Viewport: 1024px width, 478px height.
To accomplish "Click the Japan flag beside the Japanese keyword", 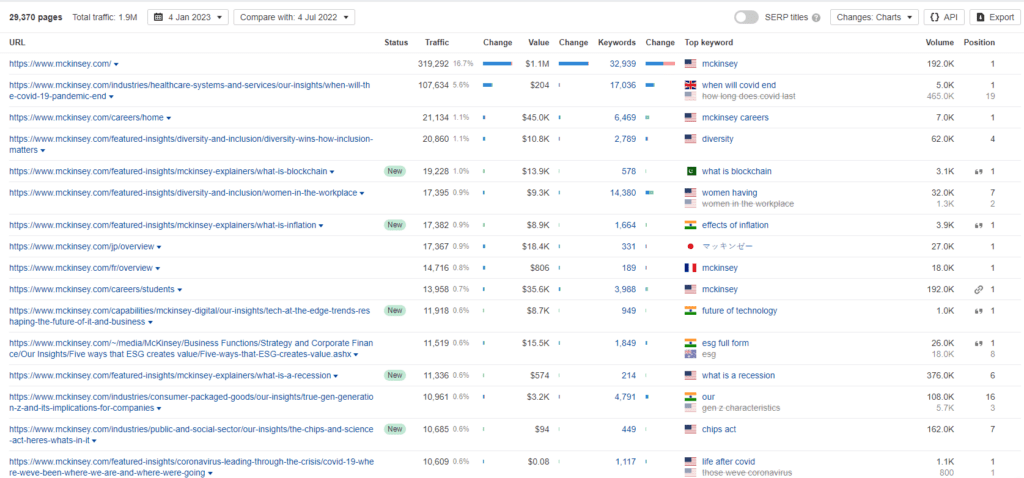I will 690,246.
